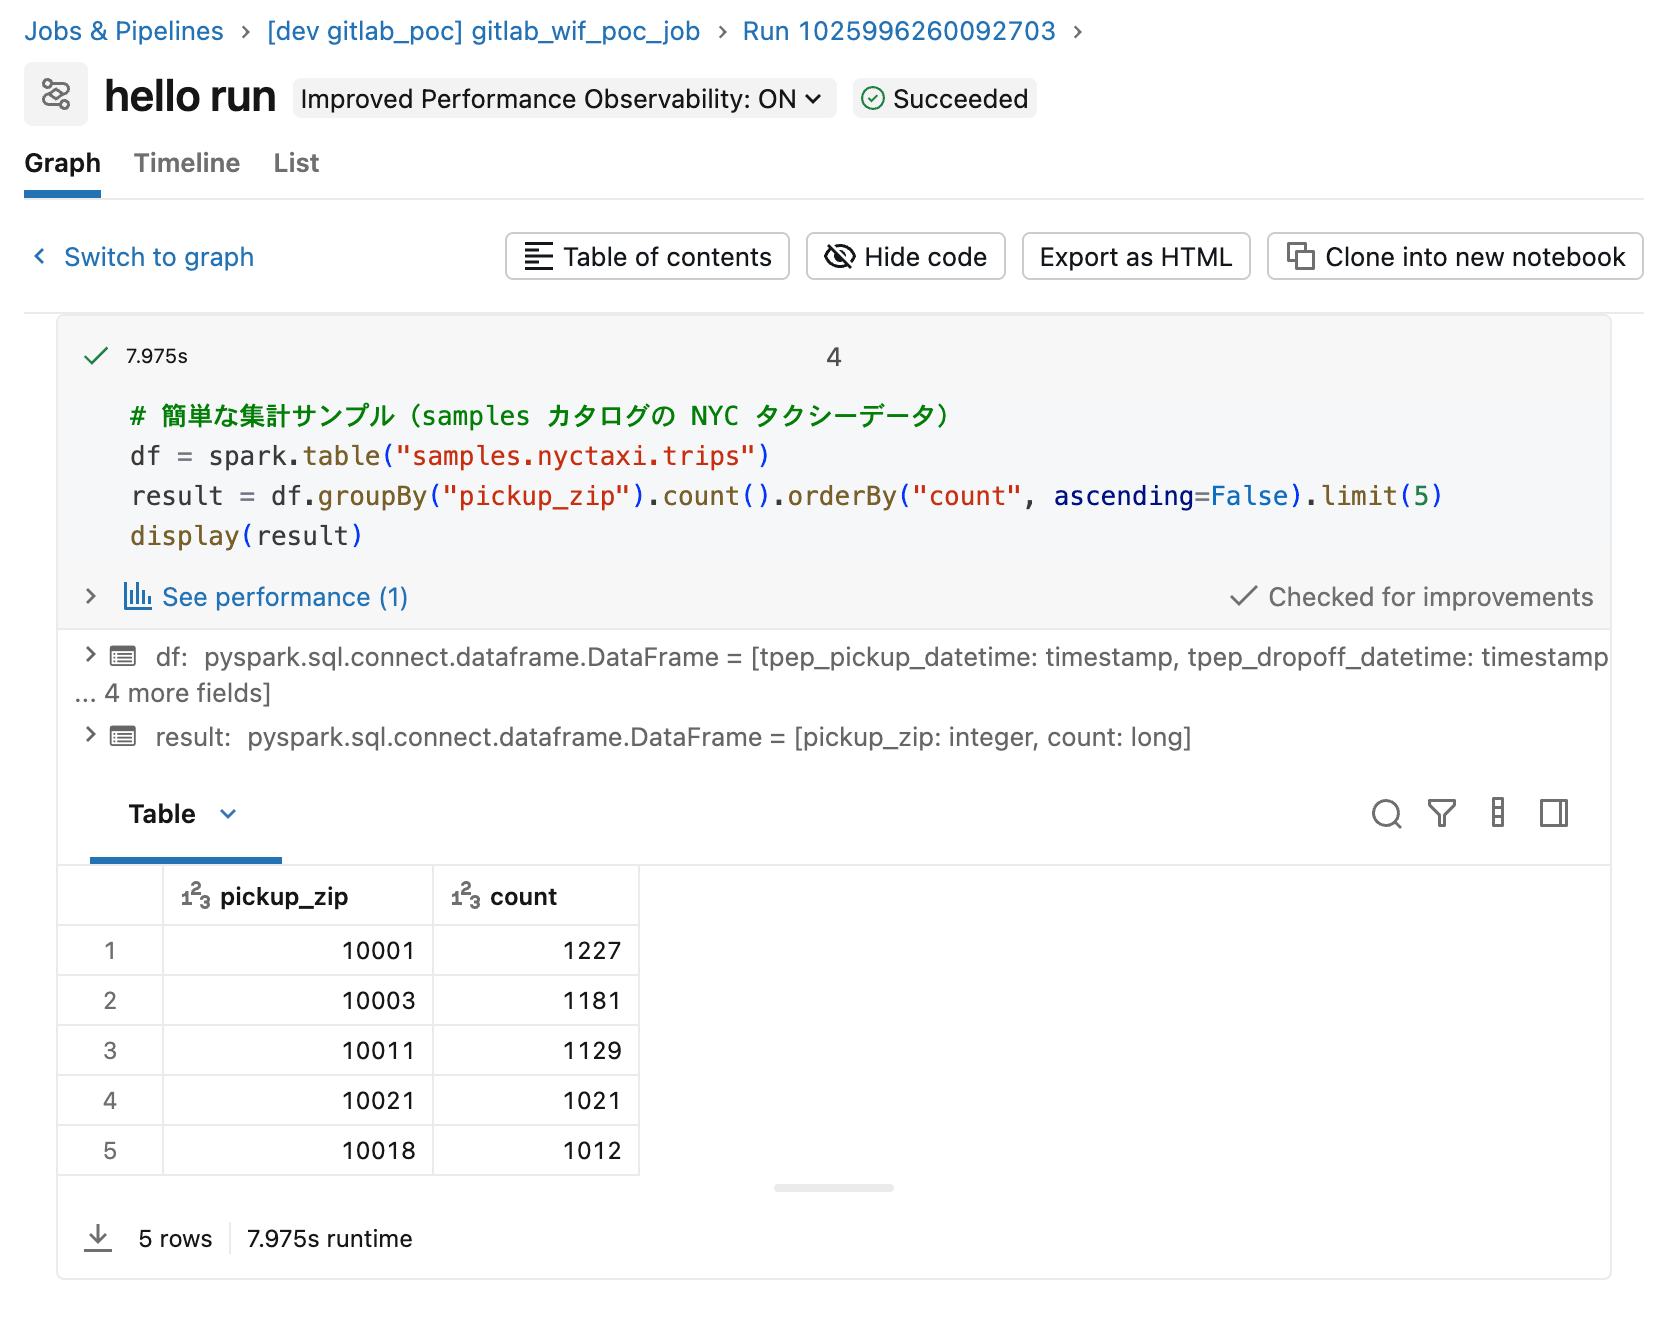The height and width of the screenshot is (1338, 1666).
Task: Switch to the List tab
Action: pos(296,163)
